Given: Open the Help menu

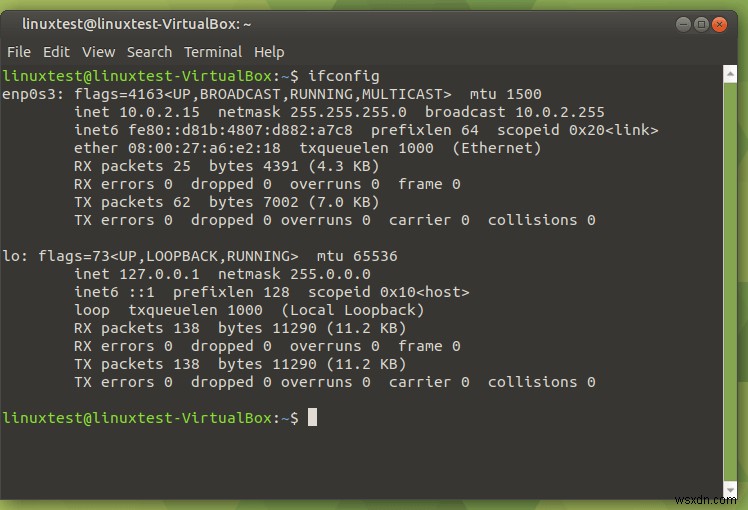Looking at the screenshot, I should [269, 52].
